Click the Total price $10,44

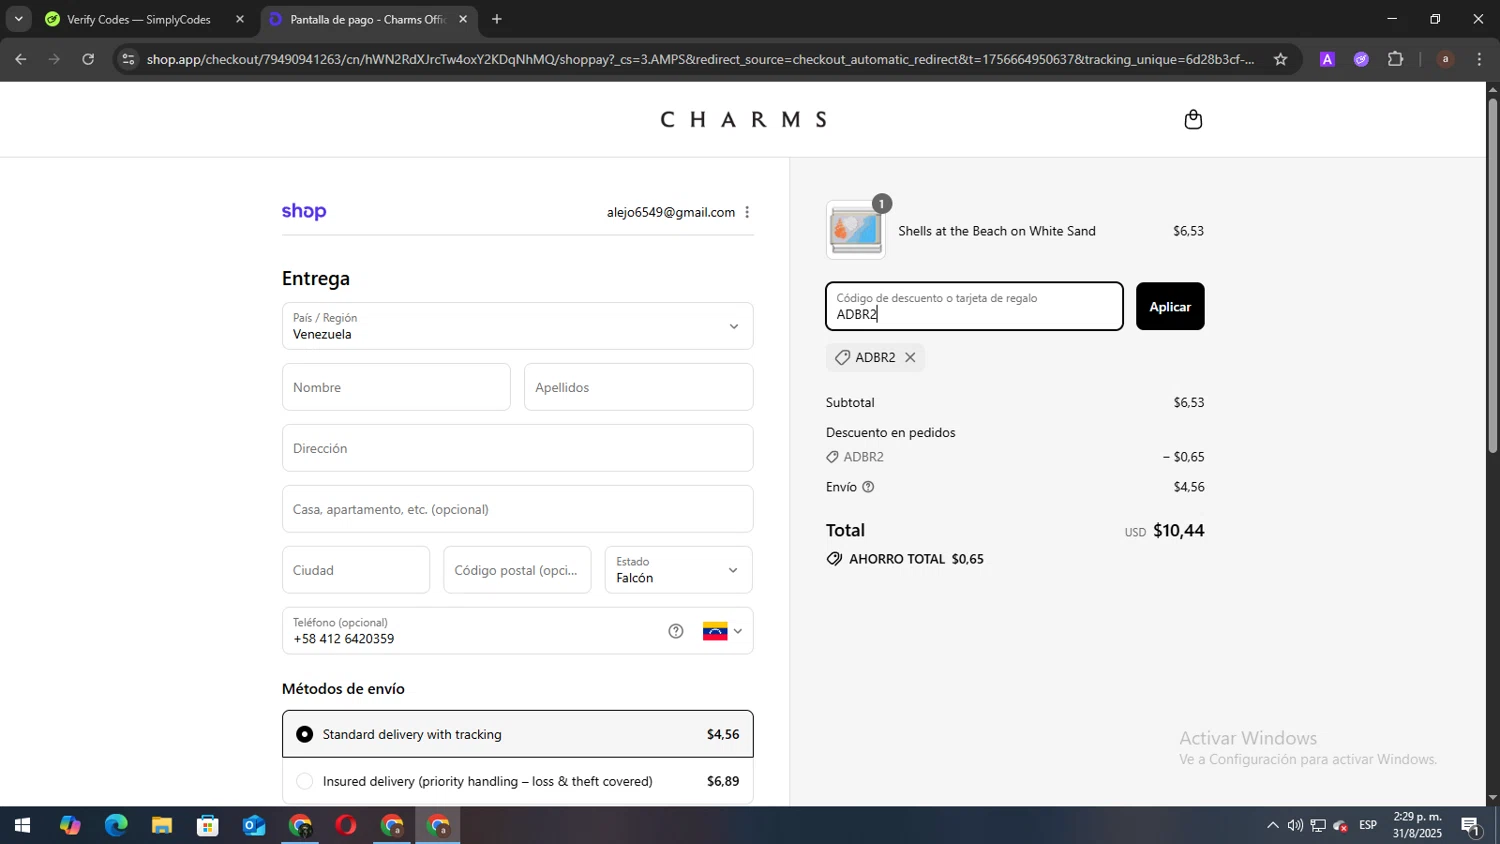coord(1179,531)
